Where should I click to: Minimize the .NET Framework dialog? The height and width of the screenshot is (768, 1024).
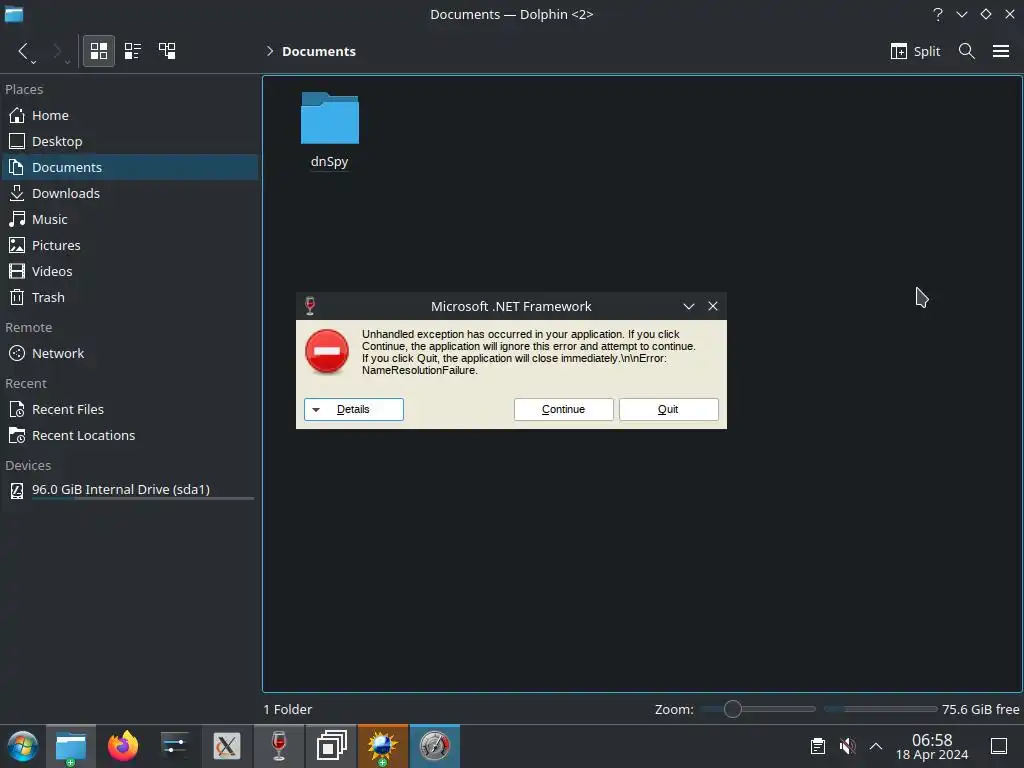(688, 306)
